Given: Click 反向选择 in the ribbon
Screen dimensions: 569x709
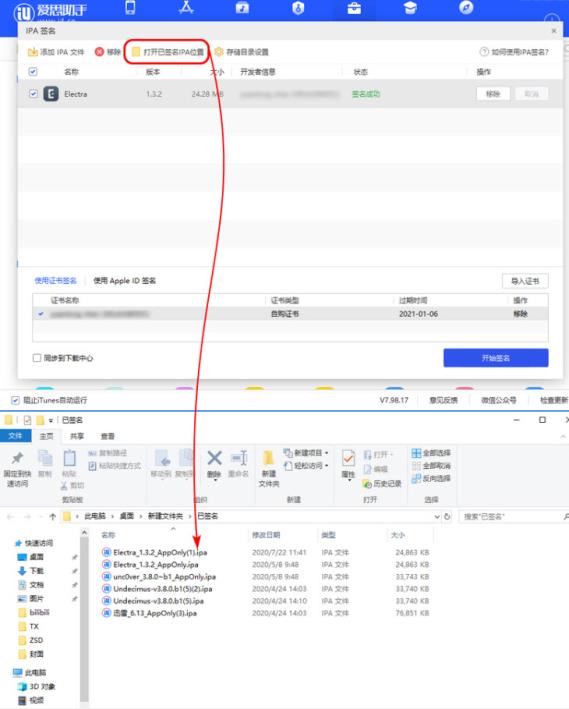Looking at the screenshot, I should [431, 478].
